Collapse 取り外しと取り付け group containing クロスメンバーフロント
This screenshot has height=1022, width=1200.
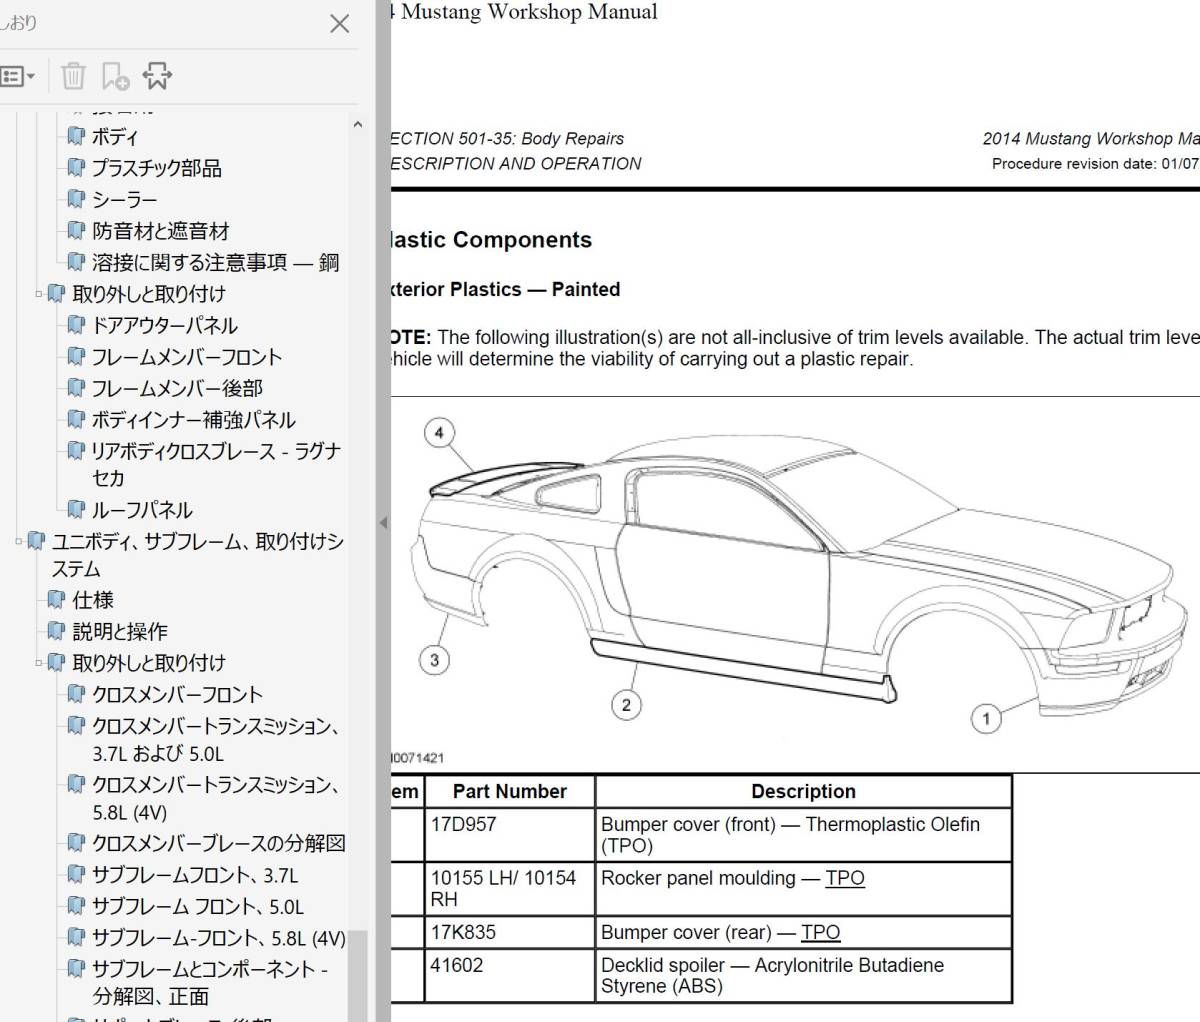tap(39, 663)
